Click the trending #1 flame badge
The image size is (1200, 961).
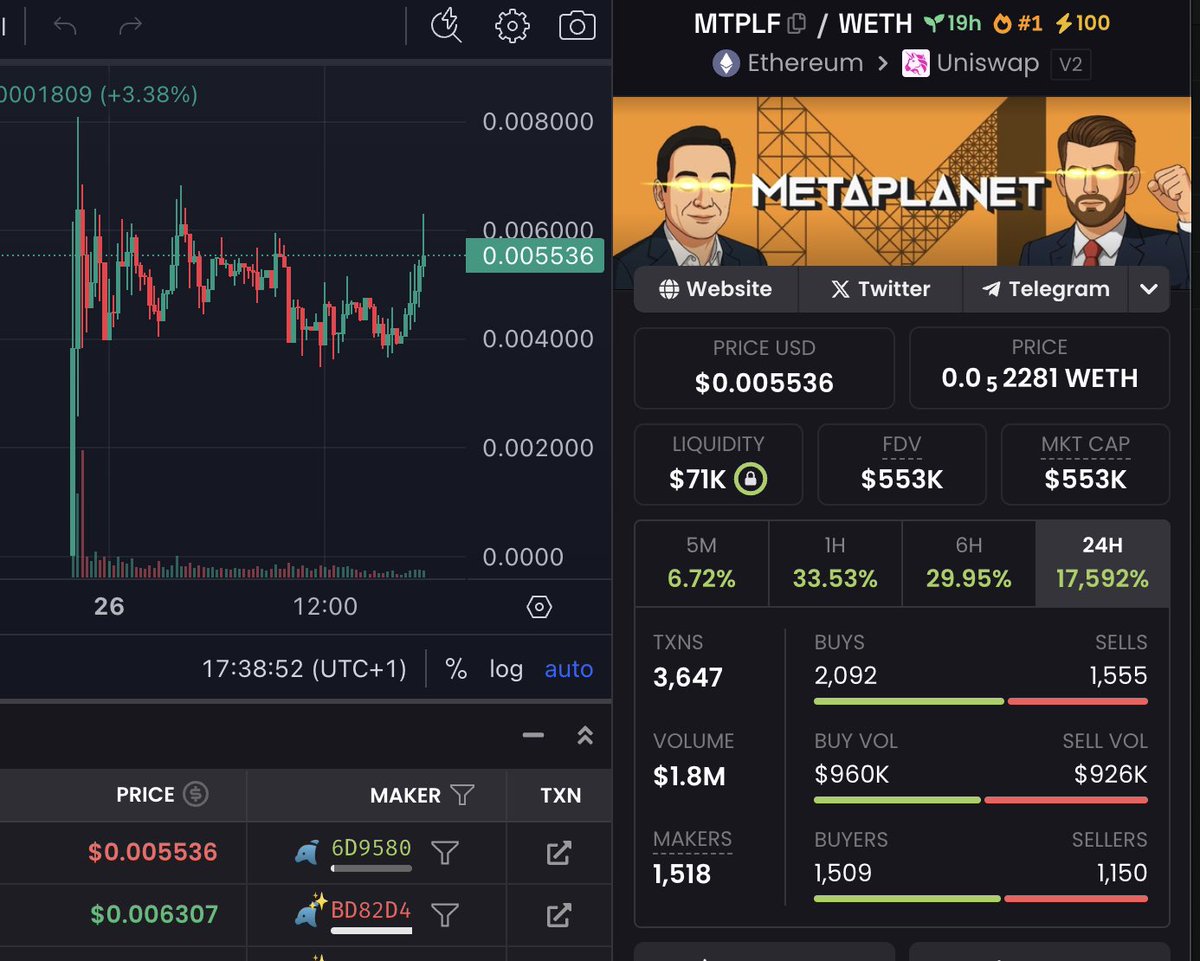[x=1020, y=23]
